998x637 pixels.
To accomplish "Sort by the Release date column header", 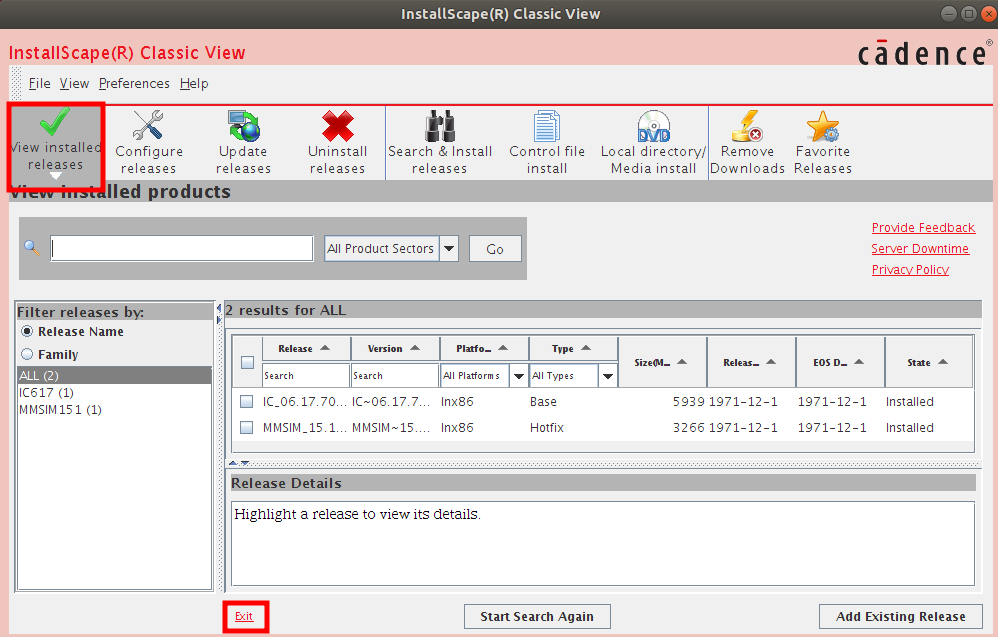I will point(752,362).
